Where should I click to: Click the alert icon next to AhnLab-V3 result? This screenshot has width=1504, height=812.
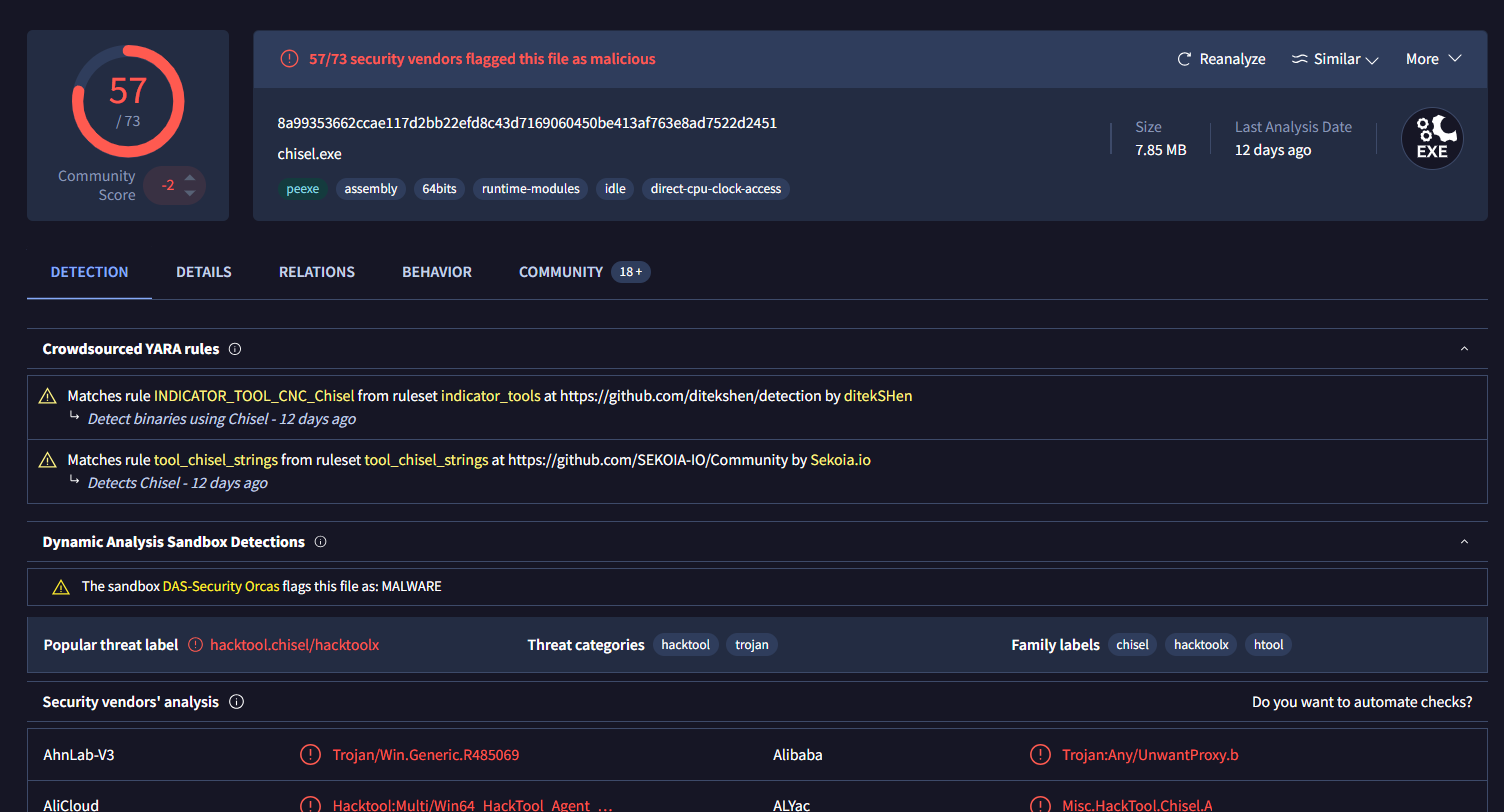[310, 755]
